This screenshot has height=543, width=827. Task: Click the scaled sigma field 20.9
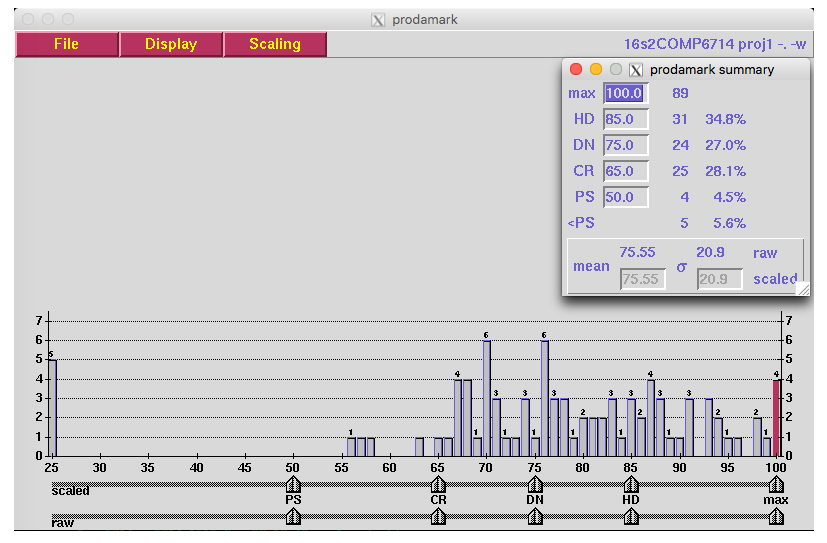(718, 280)
